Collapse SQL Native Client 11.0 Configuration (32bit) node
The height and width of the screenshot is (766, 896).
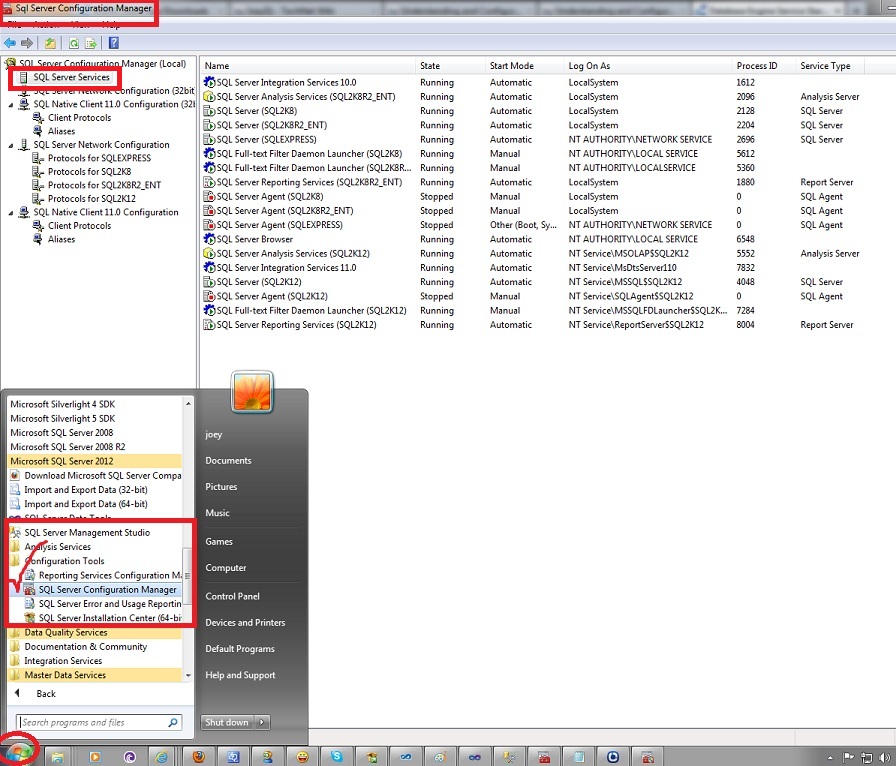coord(11,105)
